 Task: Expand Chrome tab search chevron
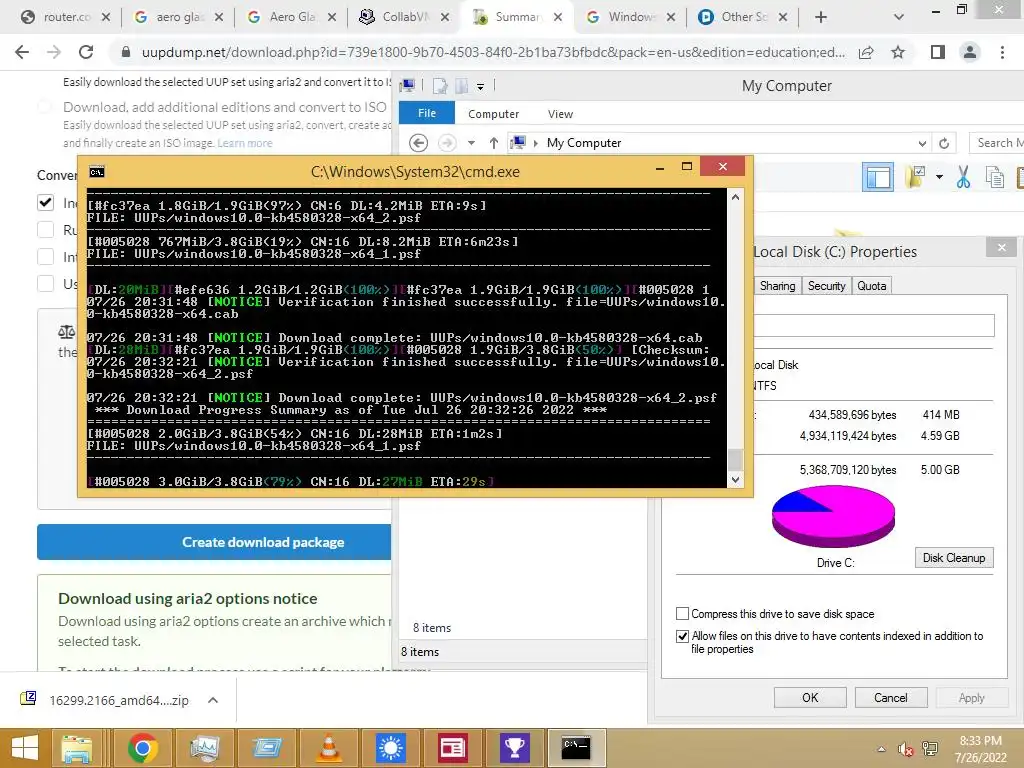899,17
